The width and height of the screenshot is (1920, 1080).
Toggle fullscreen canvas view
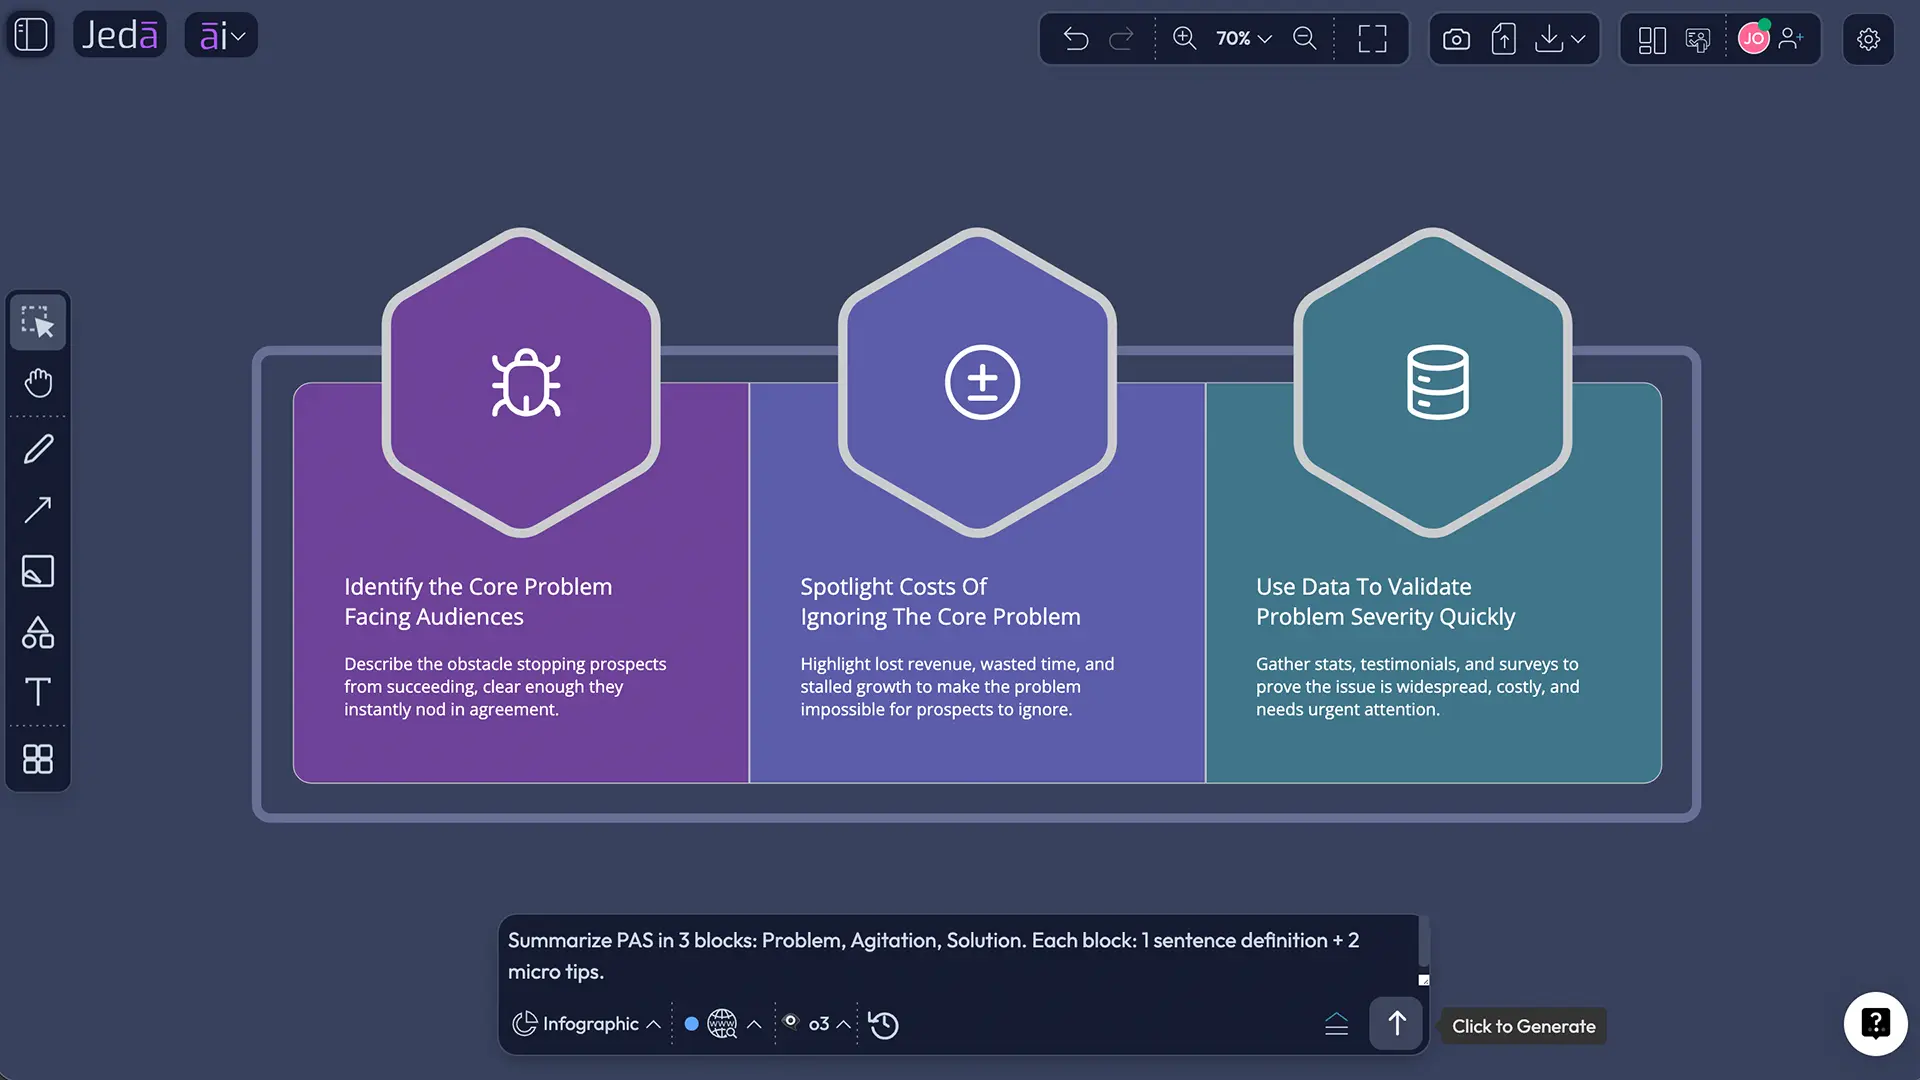pos(1372,39)
